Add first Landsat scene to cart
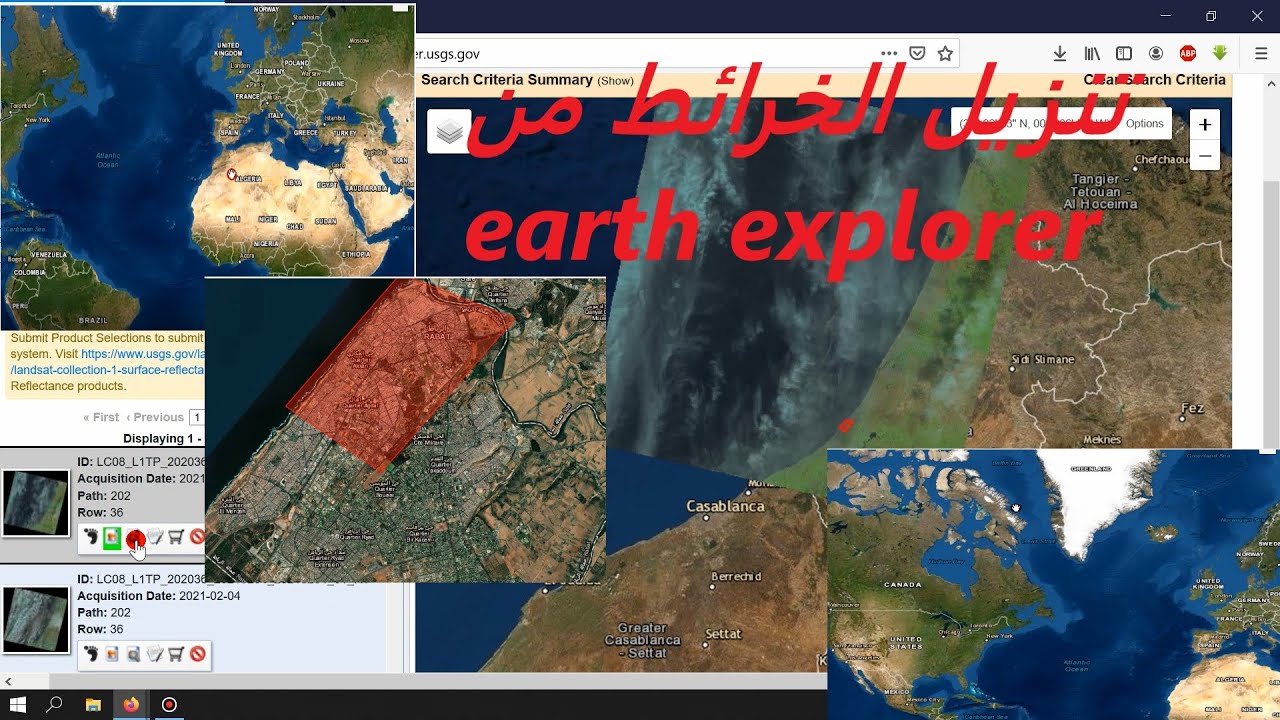 click(x=176, y=537)
